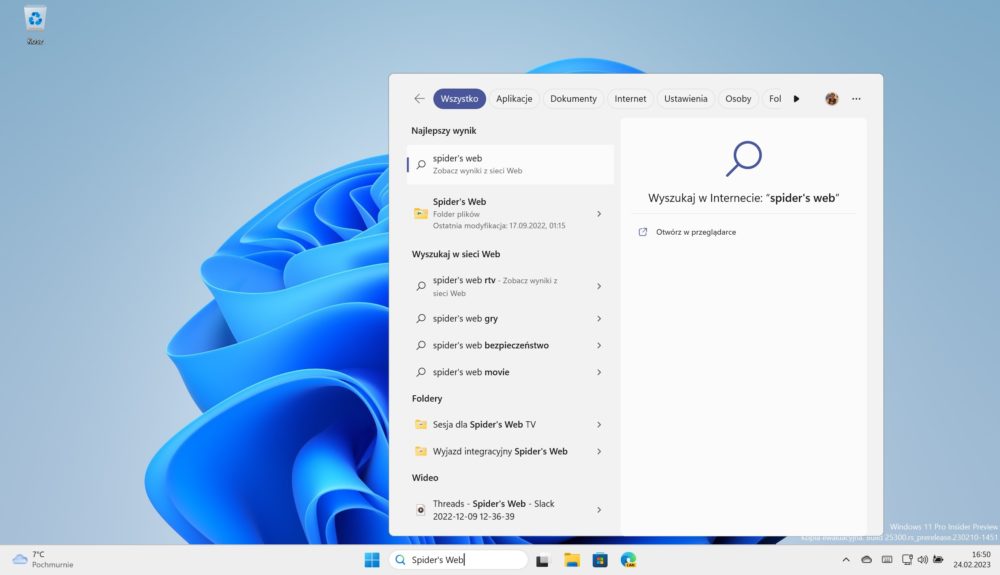This screenshot has width=1000, height=575.
Task: Switch to the Aplikacje filter tab
Action: (x=514, y=99)
